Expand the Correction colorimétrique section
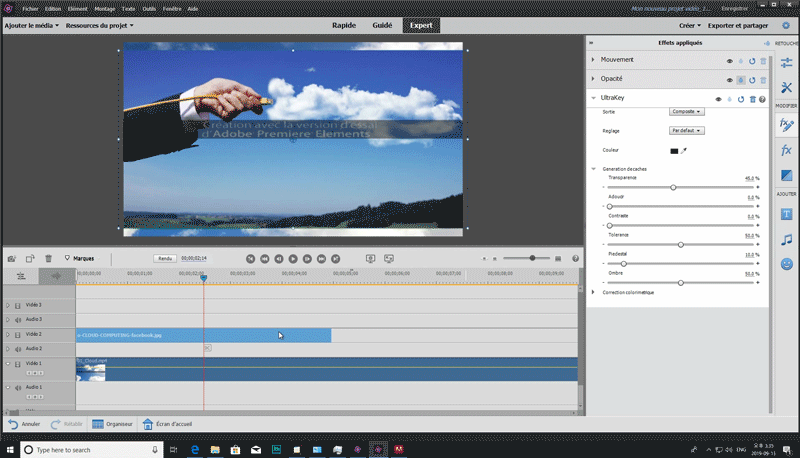This screenshot has height=458, width=800. pos(594,292)
